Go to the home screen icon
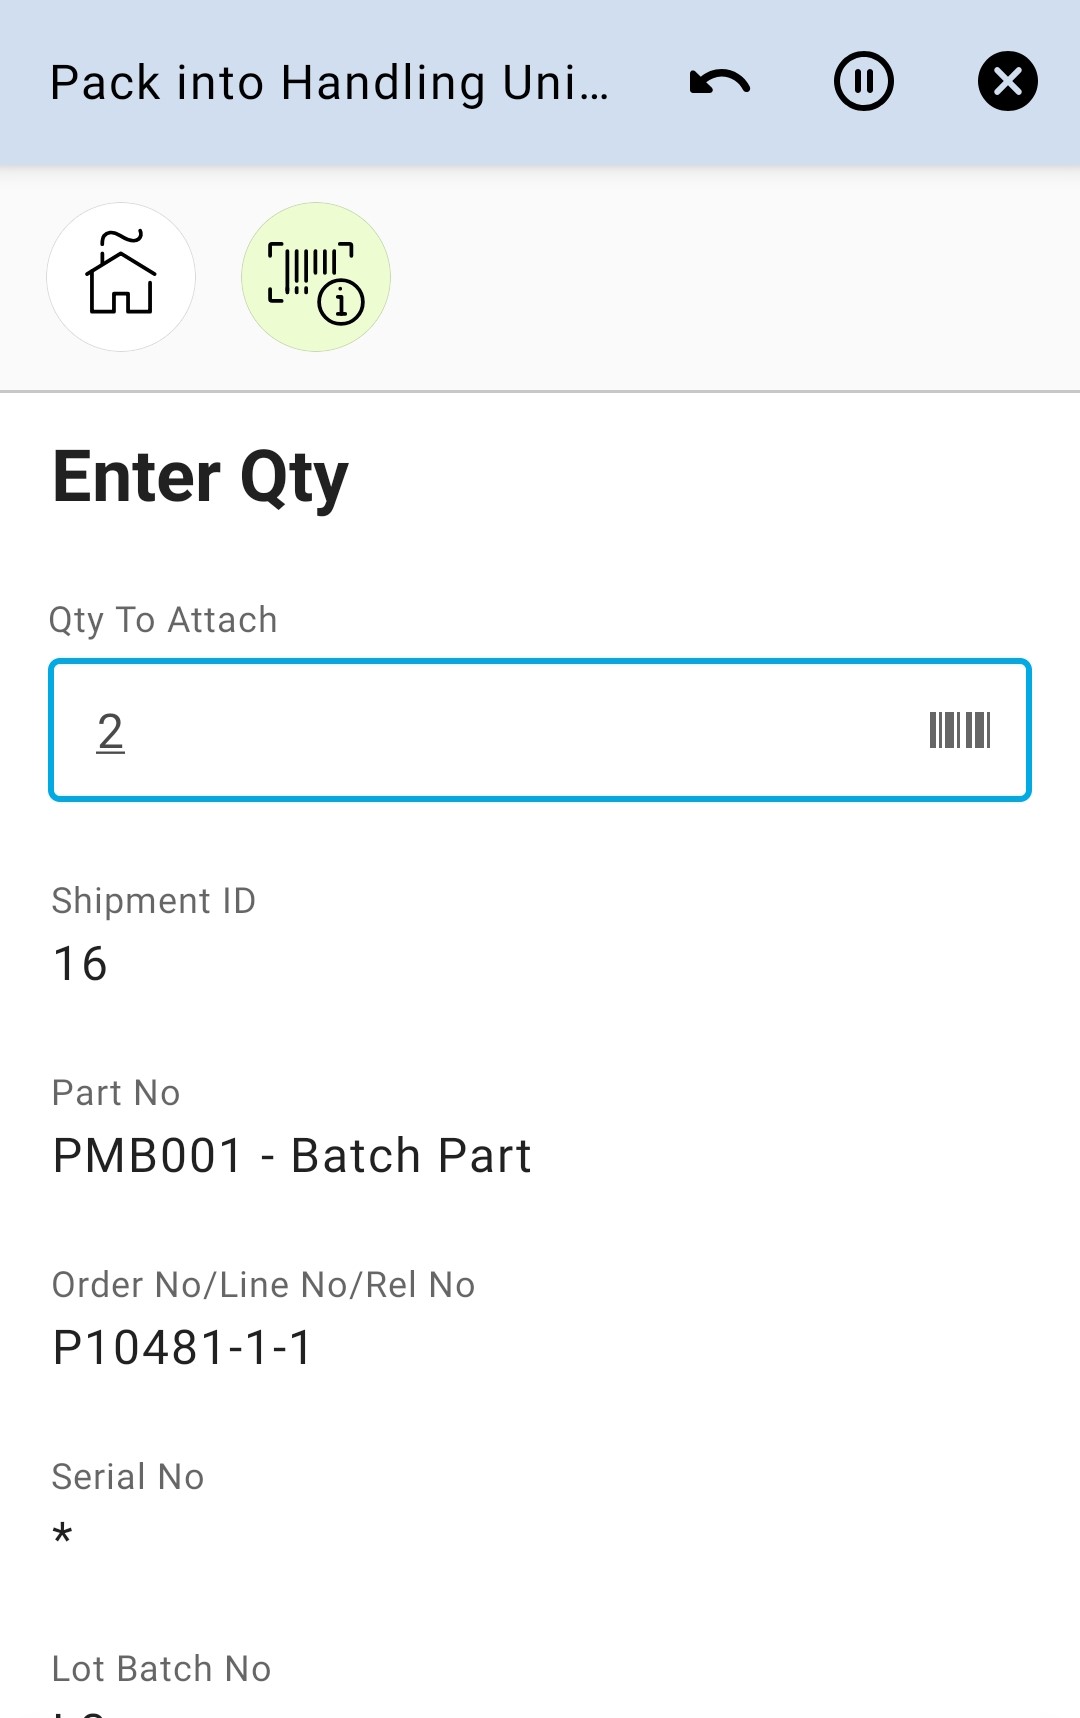 121,277
